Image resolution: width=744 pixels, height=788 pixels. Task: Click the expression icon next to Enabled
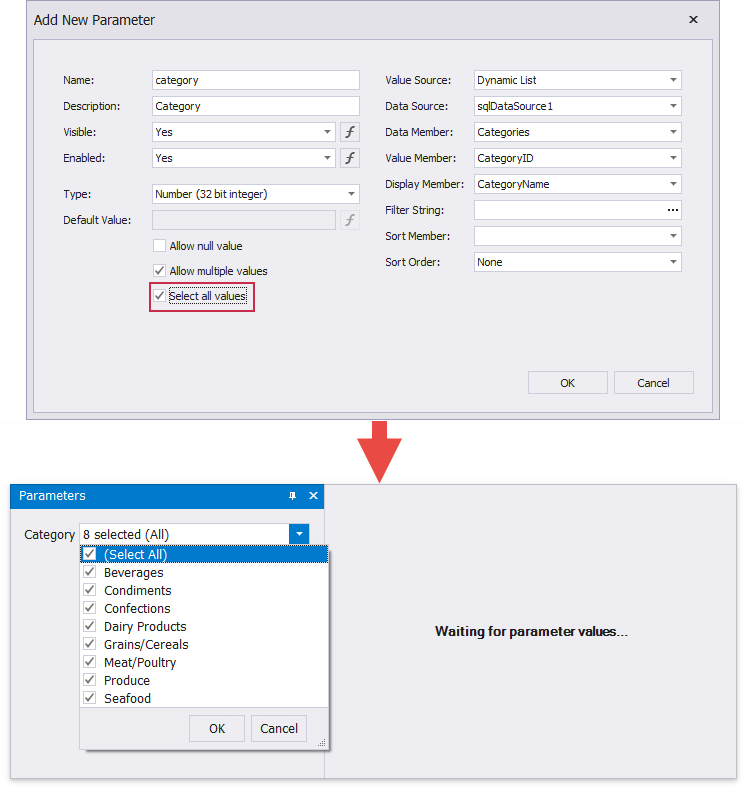click(x=350, y=158)
